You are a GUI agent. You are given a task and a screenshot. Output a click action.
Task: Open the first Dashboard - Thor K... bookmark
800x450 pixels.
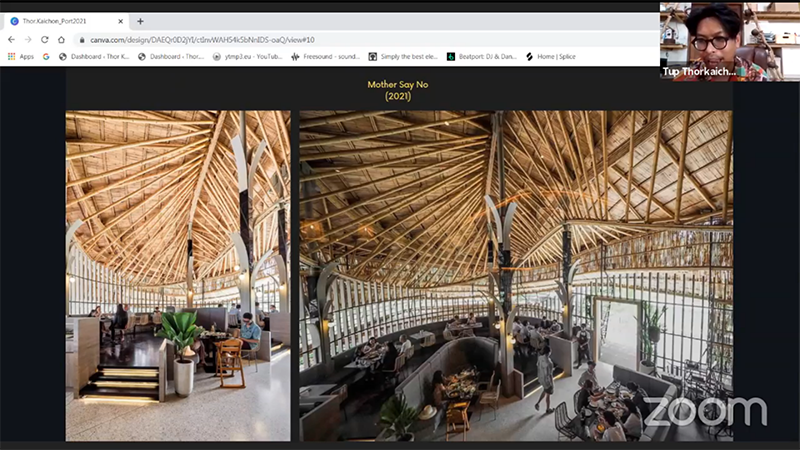[x=94, y=57]
